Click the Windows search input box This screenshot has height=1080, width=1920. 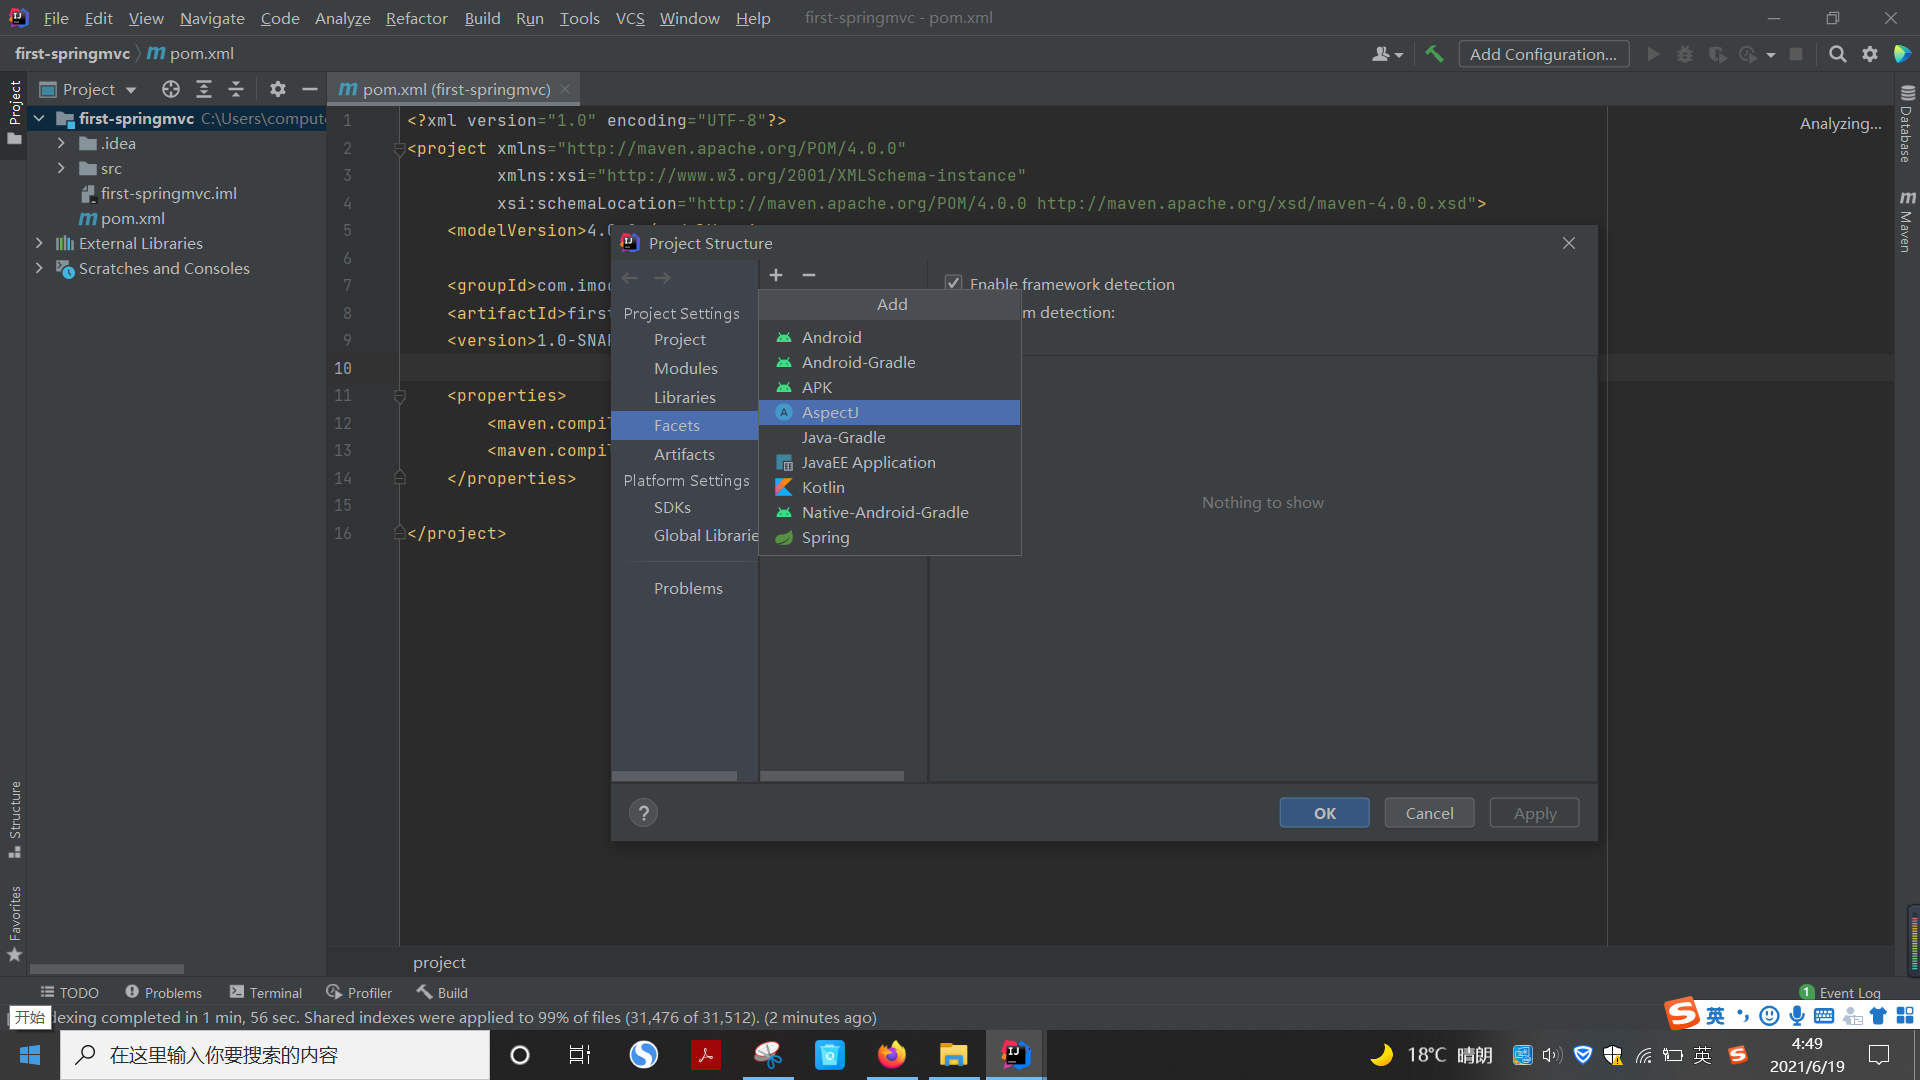(275, 1055)
